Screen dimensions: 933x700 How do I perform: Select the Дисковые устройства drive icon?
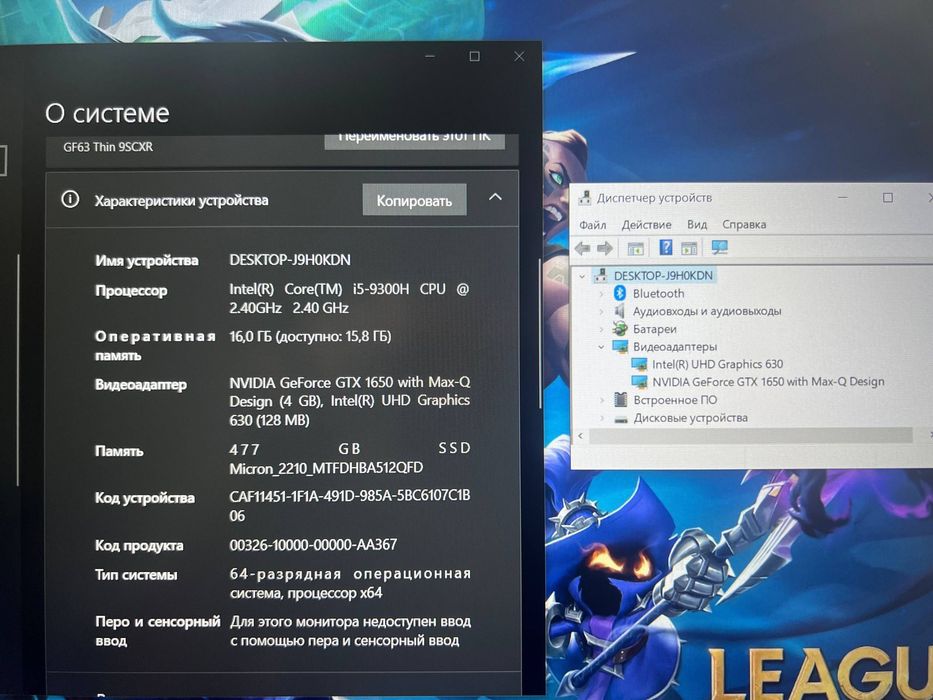[x=620, y=418]
